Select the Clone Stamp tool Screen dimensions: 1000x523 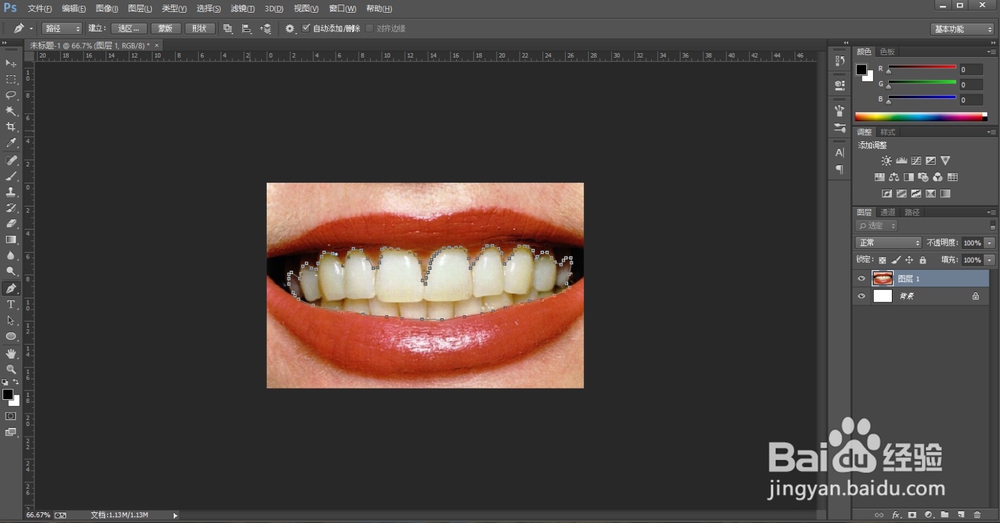(11, 192)
